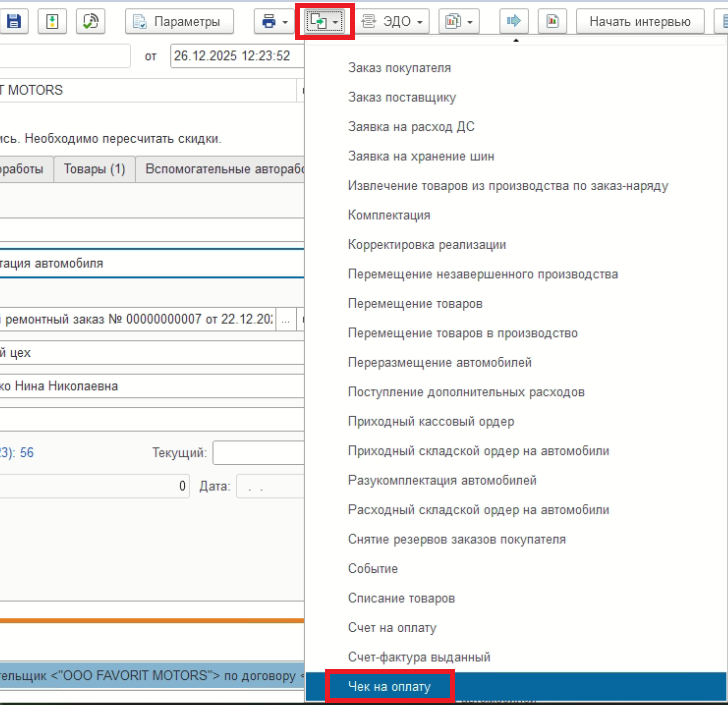Click the blue right arrow icon

click(514, 21)
